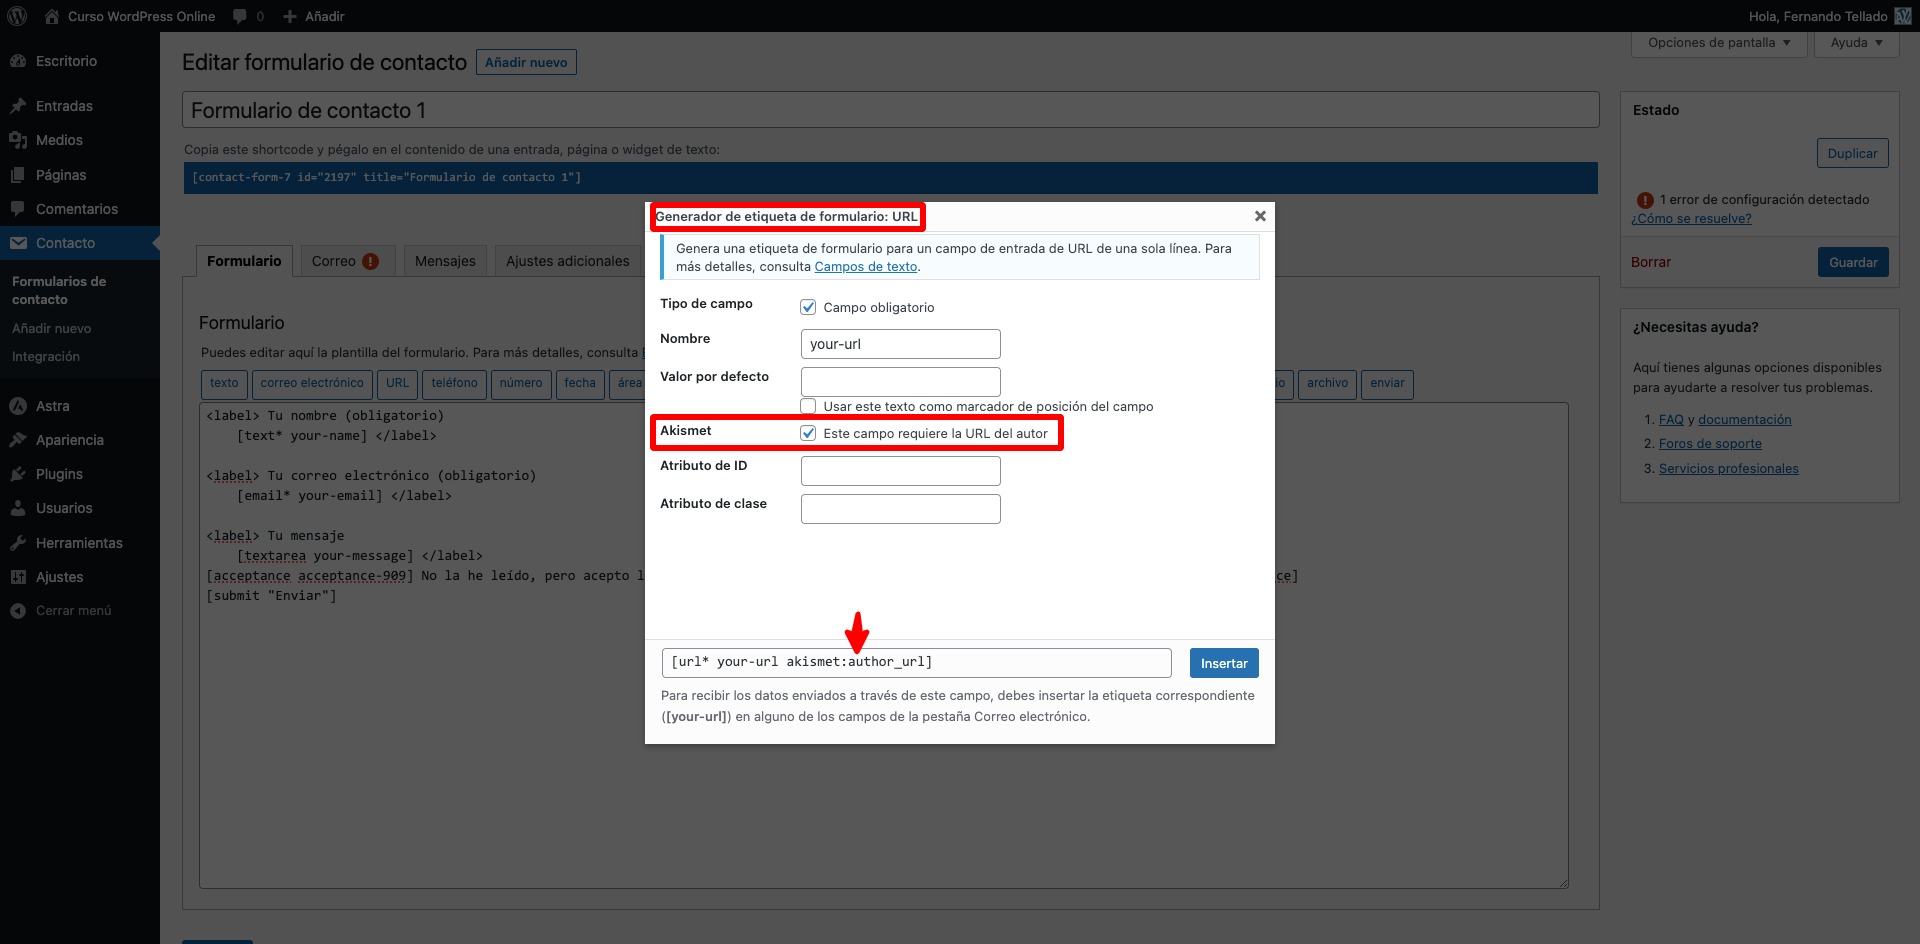Close the URL tag generator dialog

click(x=1260, y=216)
